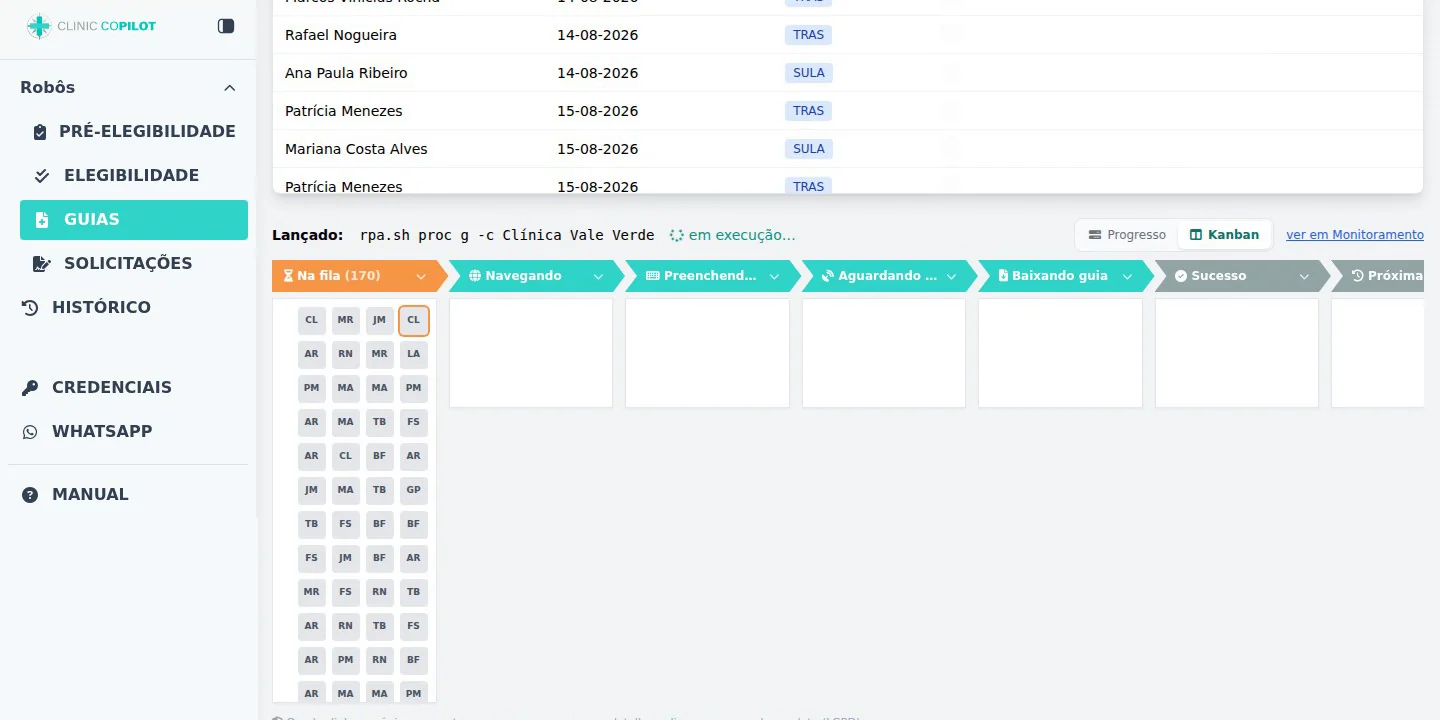Open PRÉ-ELEGIBILIDADE in the sidebar
The width and height of the screenshot is (1440, 720).
point(134,132)
